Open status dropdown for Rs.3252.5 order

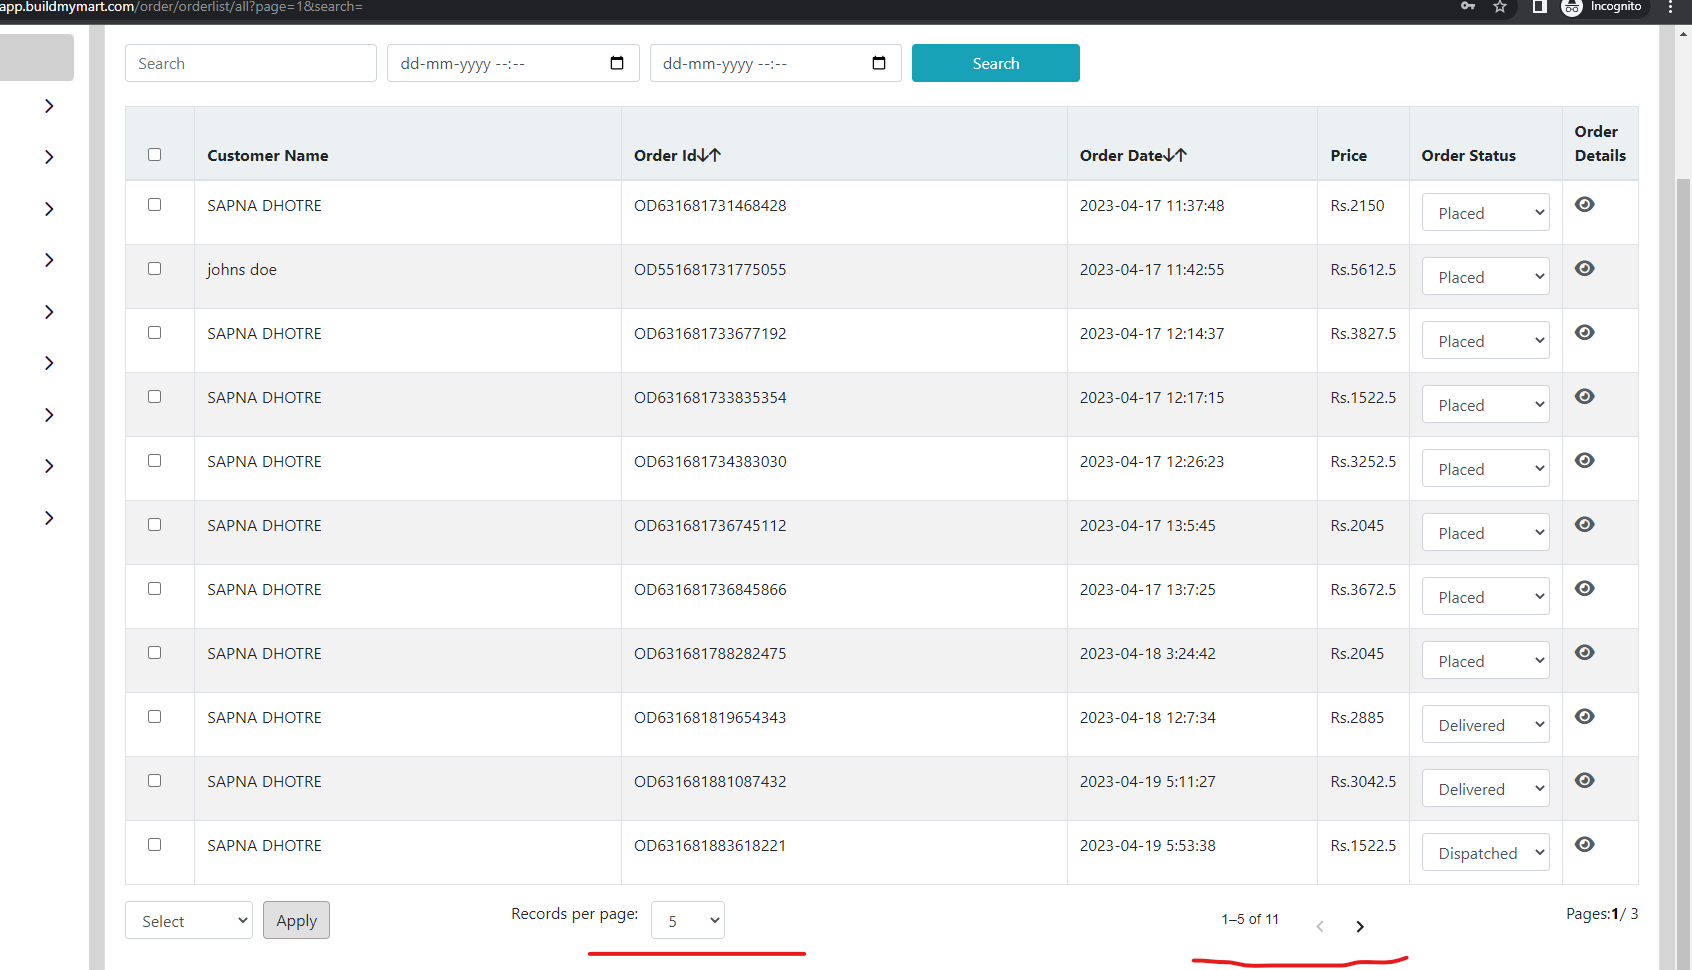click(x=1485, y=468)
